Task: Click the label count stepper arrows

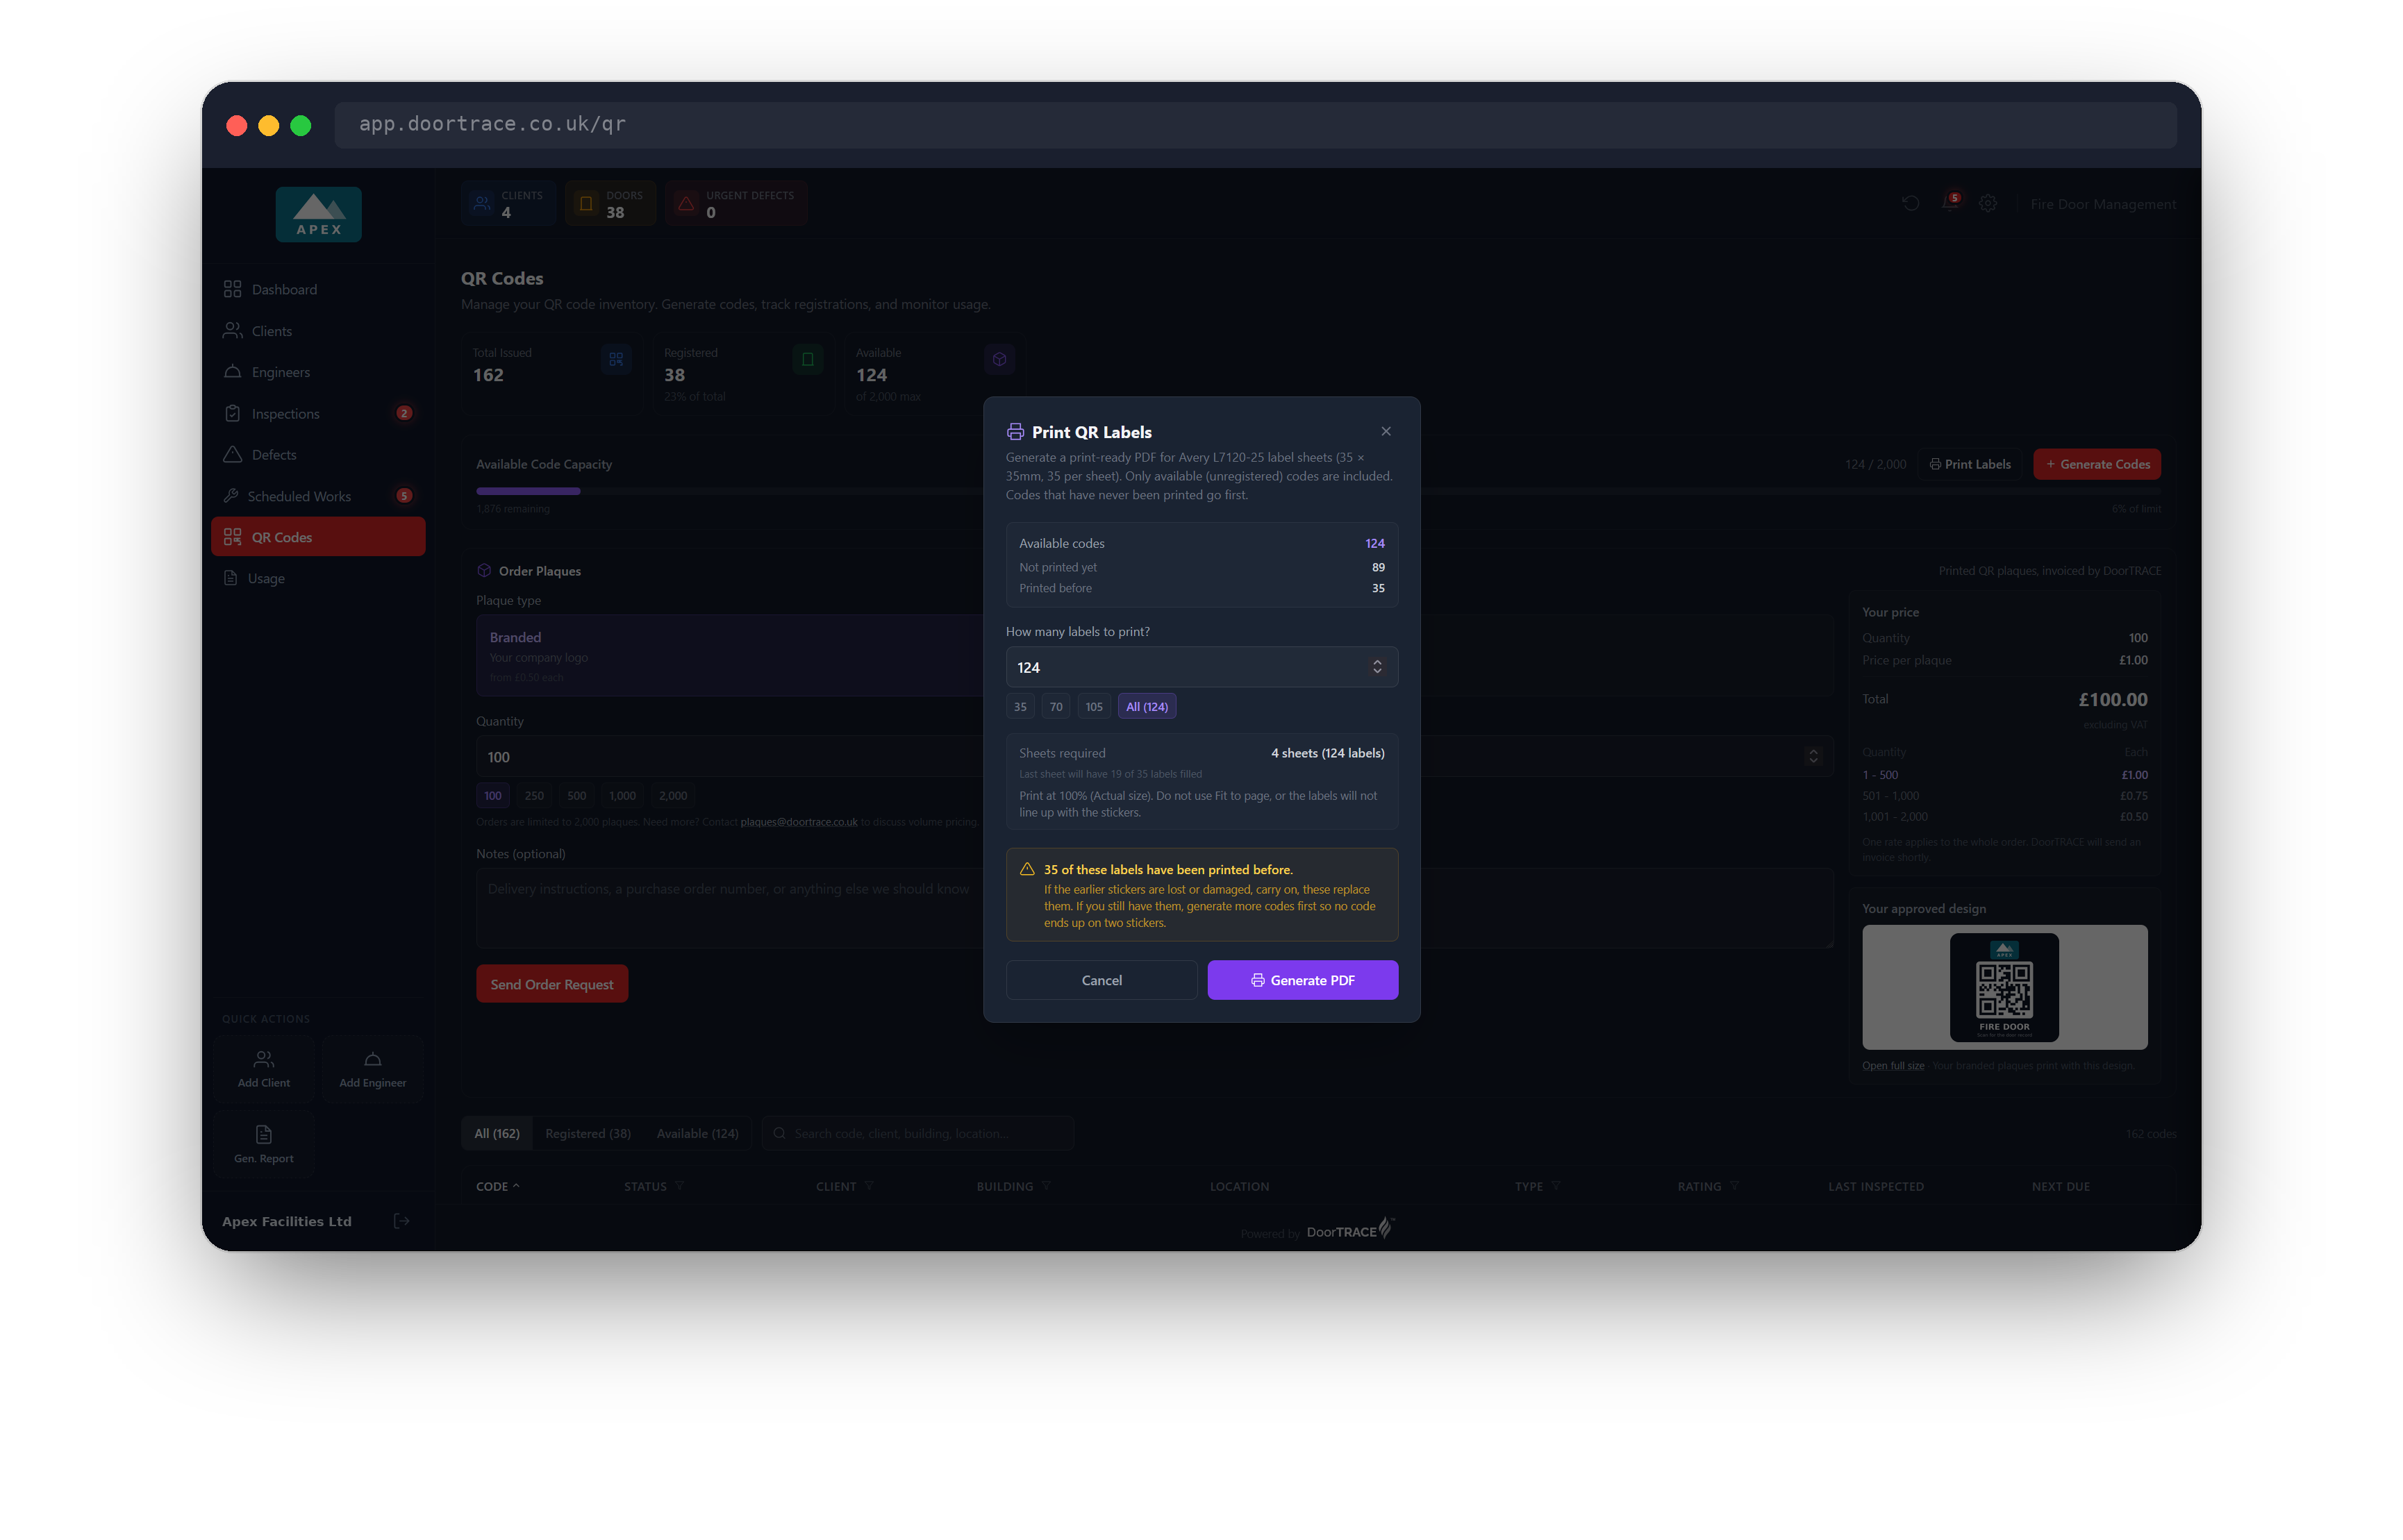Action: 1377,667
